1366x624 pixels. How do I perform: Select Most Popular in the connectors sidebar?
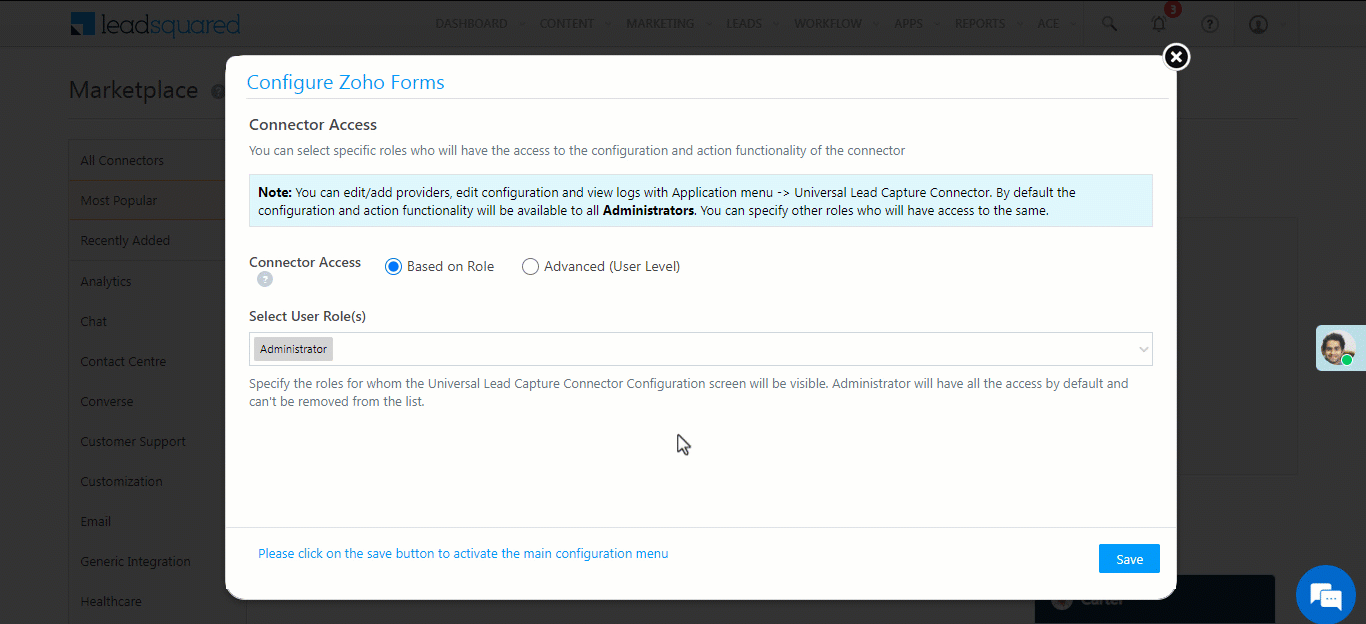(x=118, y=200)
